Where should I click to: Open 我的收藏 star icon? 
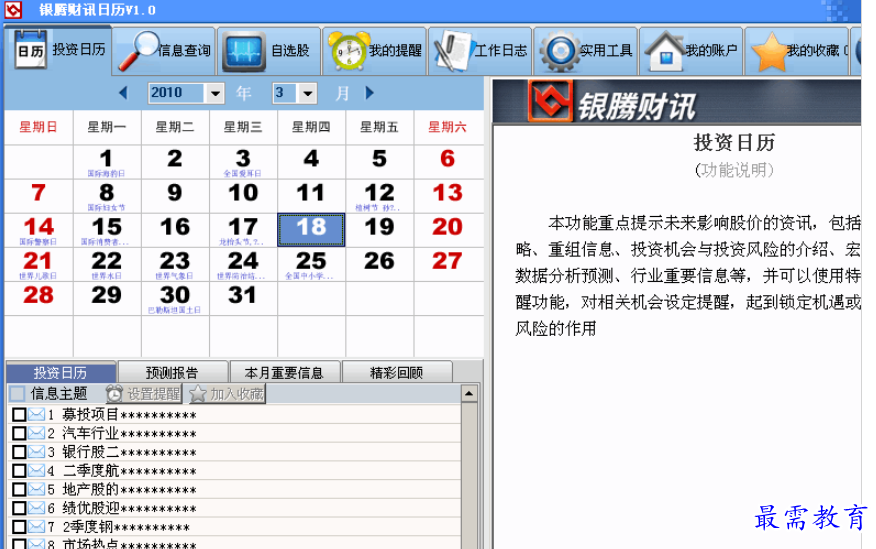coord(770,51)
